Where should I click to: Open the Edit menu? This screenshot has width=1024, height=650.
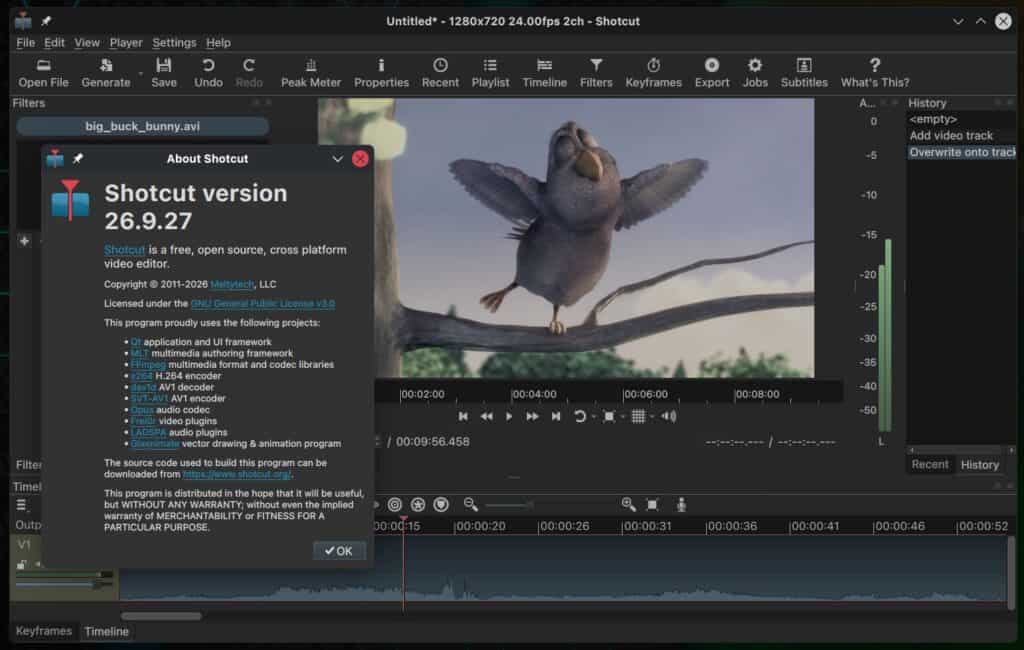pyautogui.click(x=54, y=42)
